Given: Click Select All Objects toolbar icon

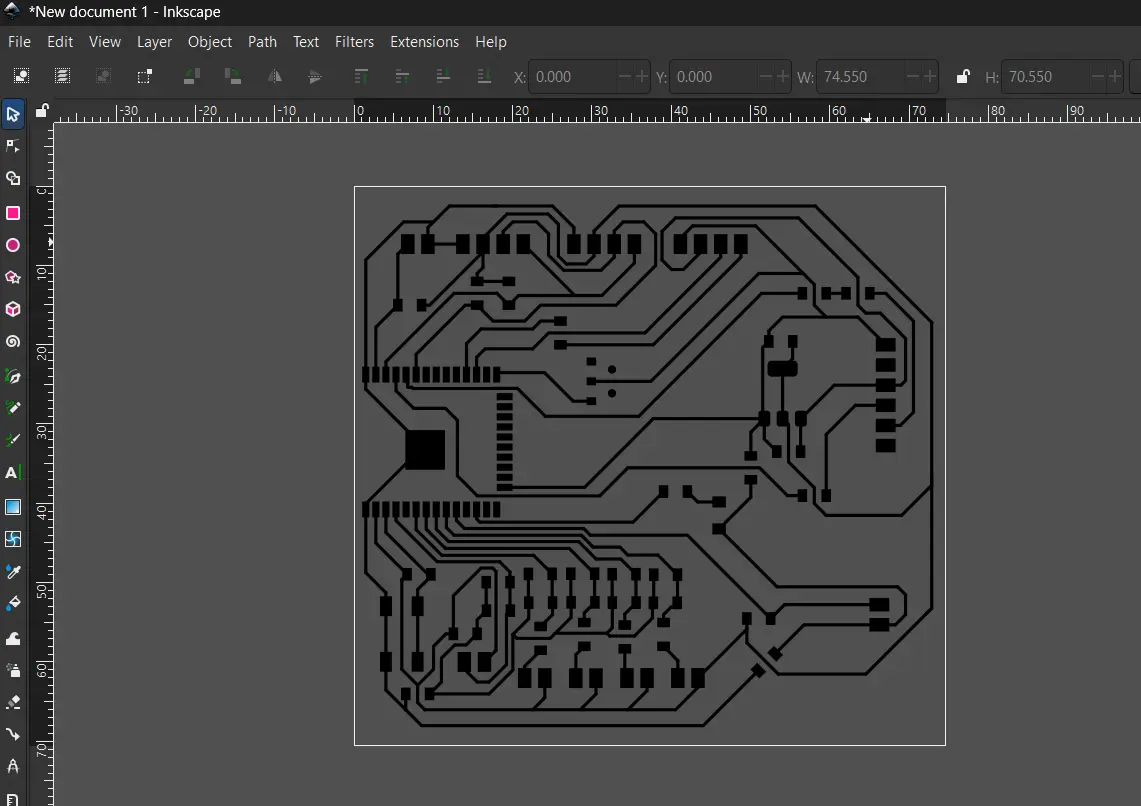Looking at the screenshot, I should point(21,76).
